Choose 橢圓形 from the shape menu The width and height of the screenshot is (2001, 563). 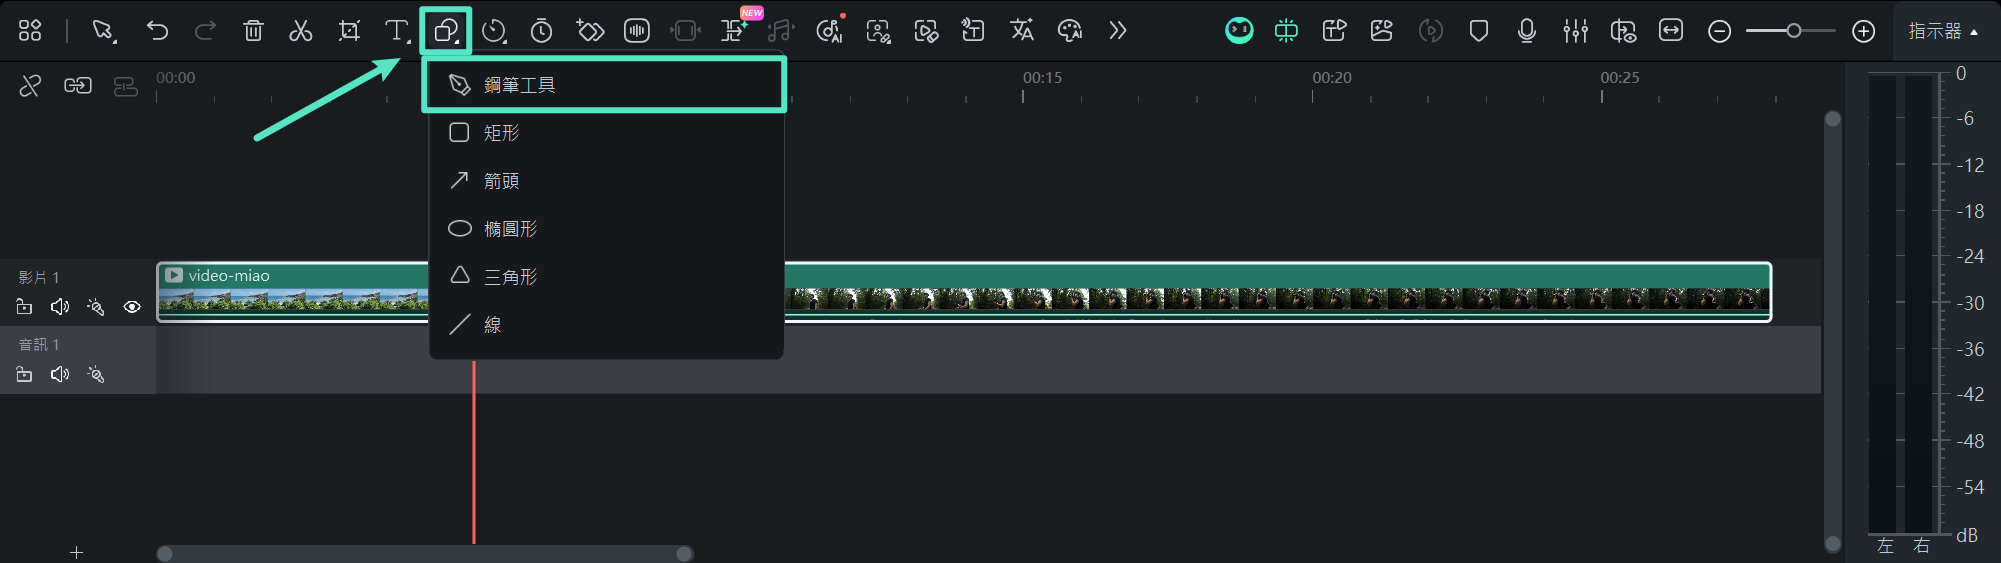click(x=510, y=229)
